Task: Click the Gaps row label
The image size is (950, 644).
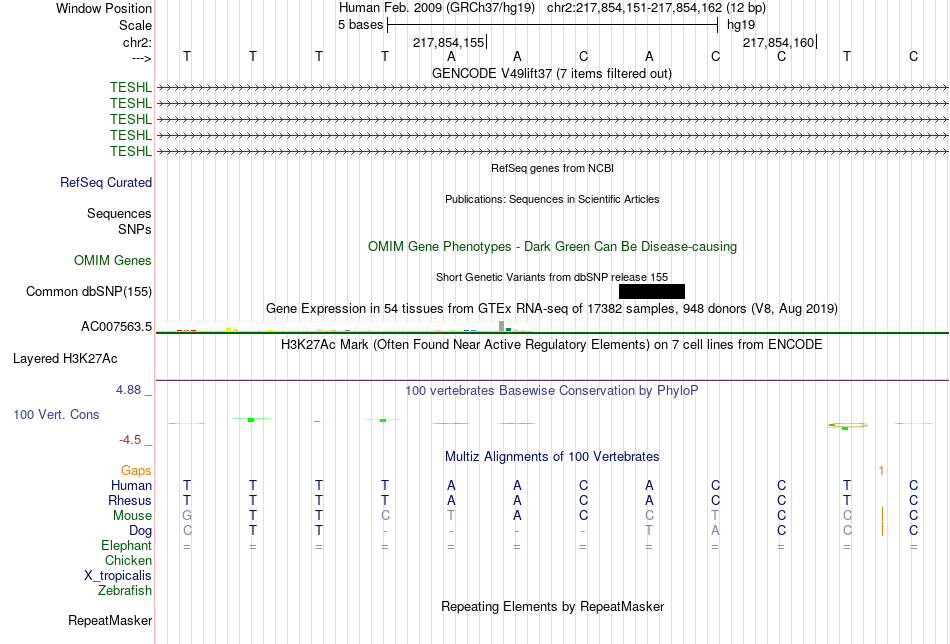Action: point(136,471)
